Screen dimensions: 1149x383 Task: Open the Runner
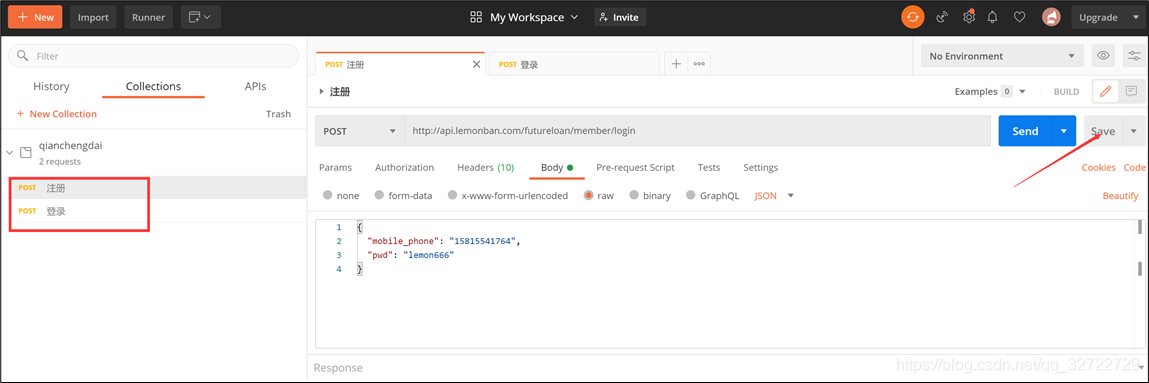click(148, 17)
